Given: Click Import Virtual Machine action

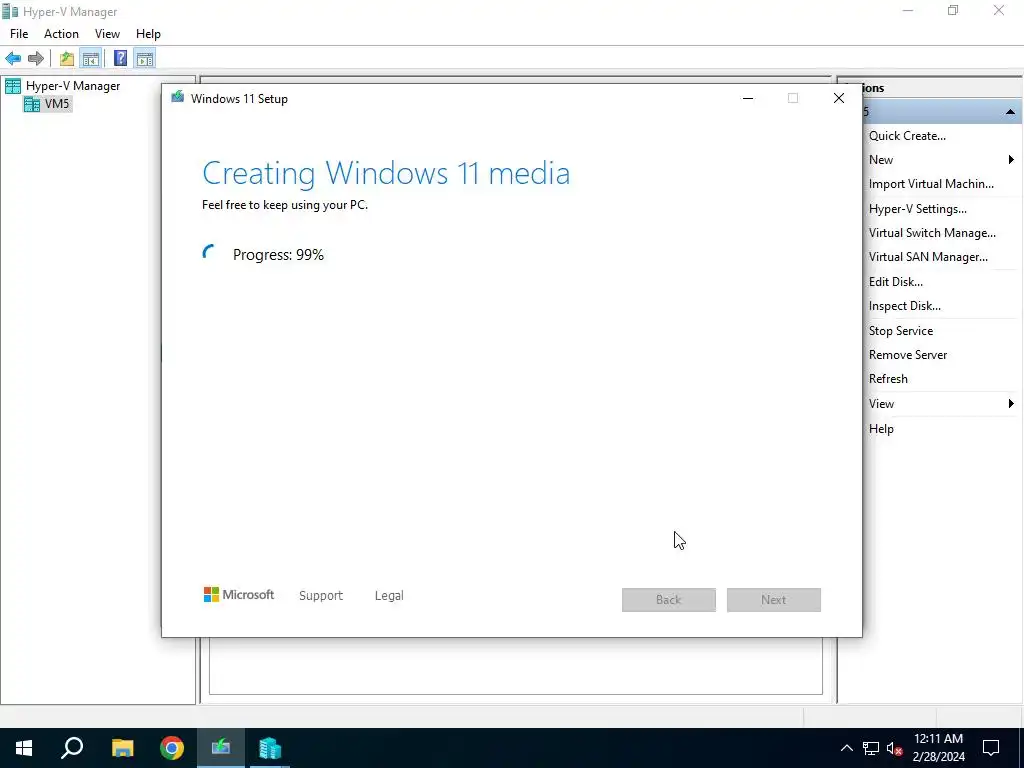Looking at the screenshot, I should click(931, 184).
